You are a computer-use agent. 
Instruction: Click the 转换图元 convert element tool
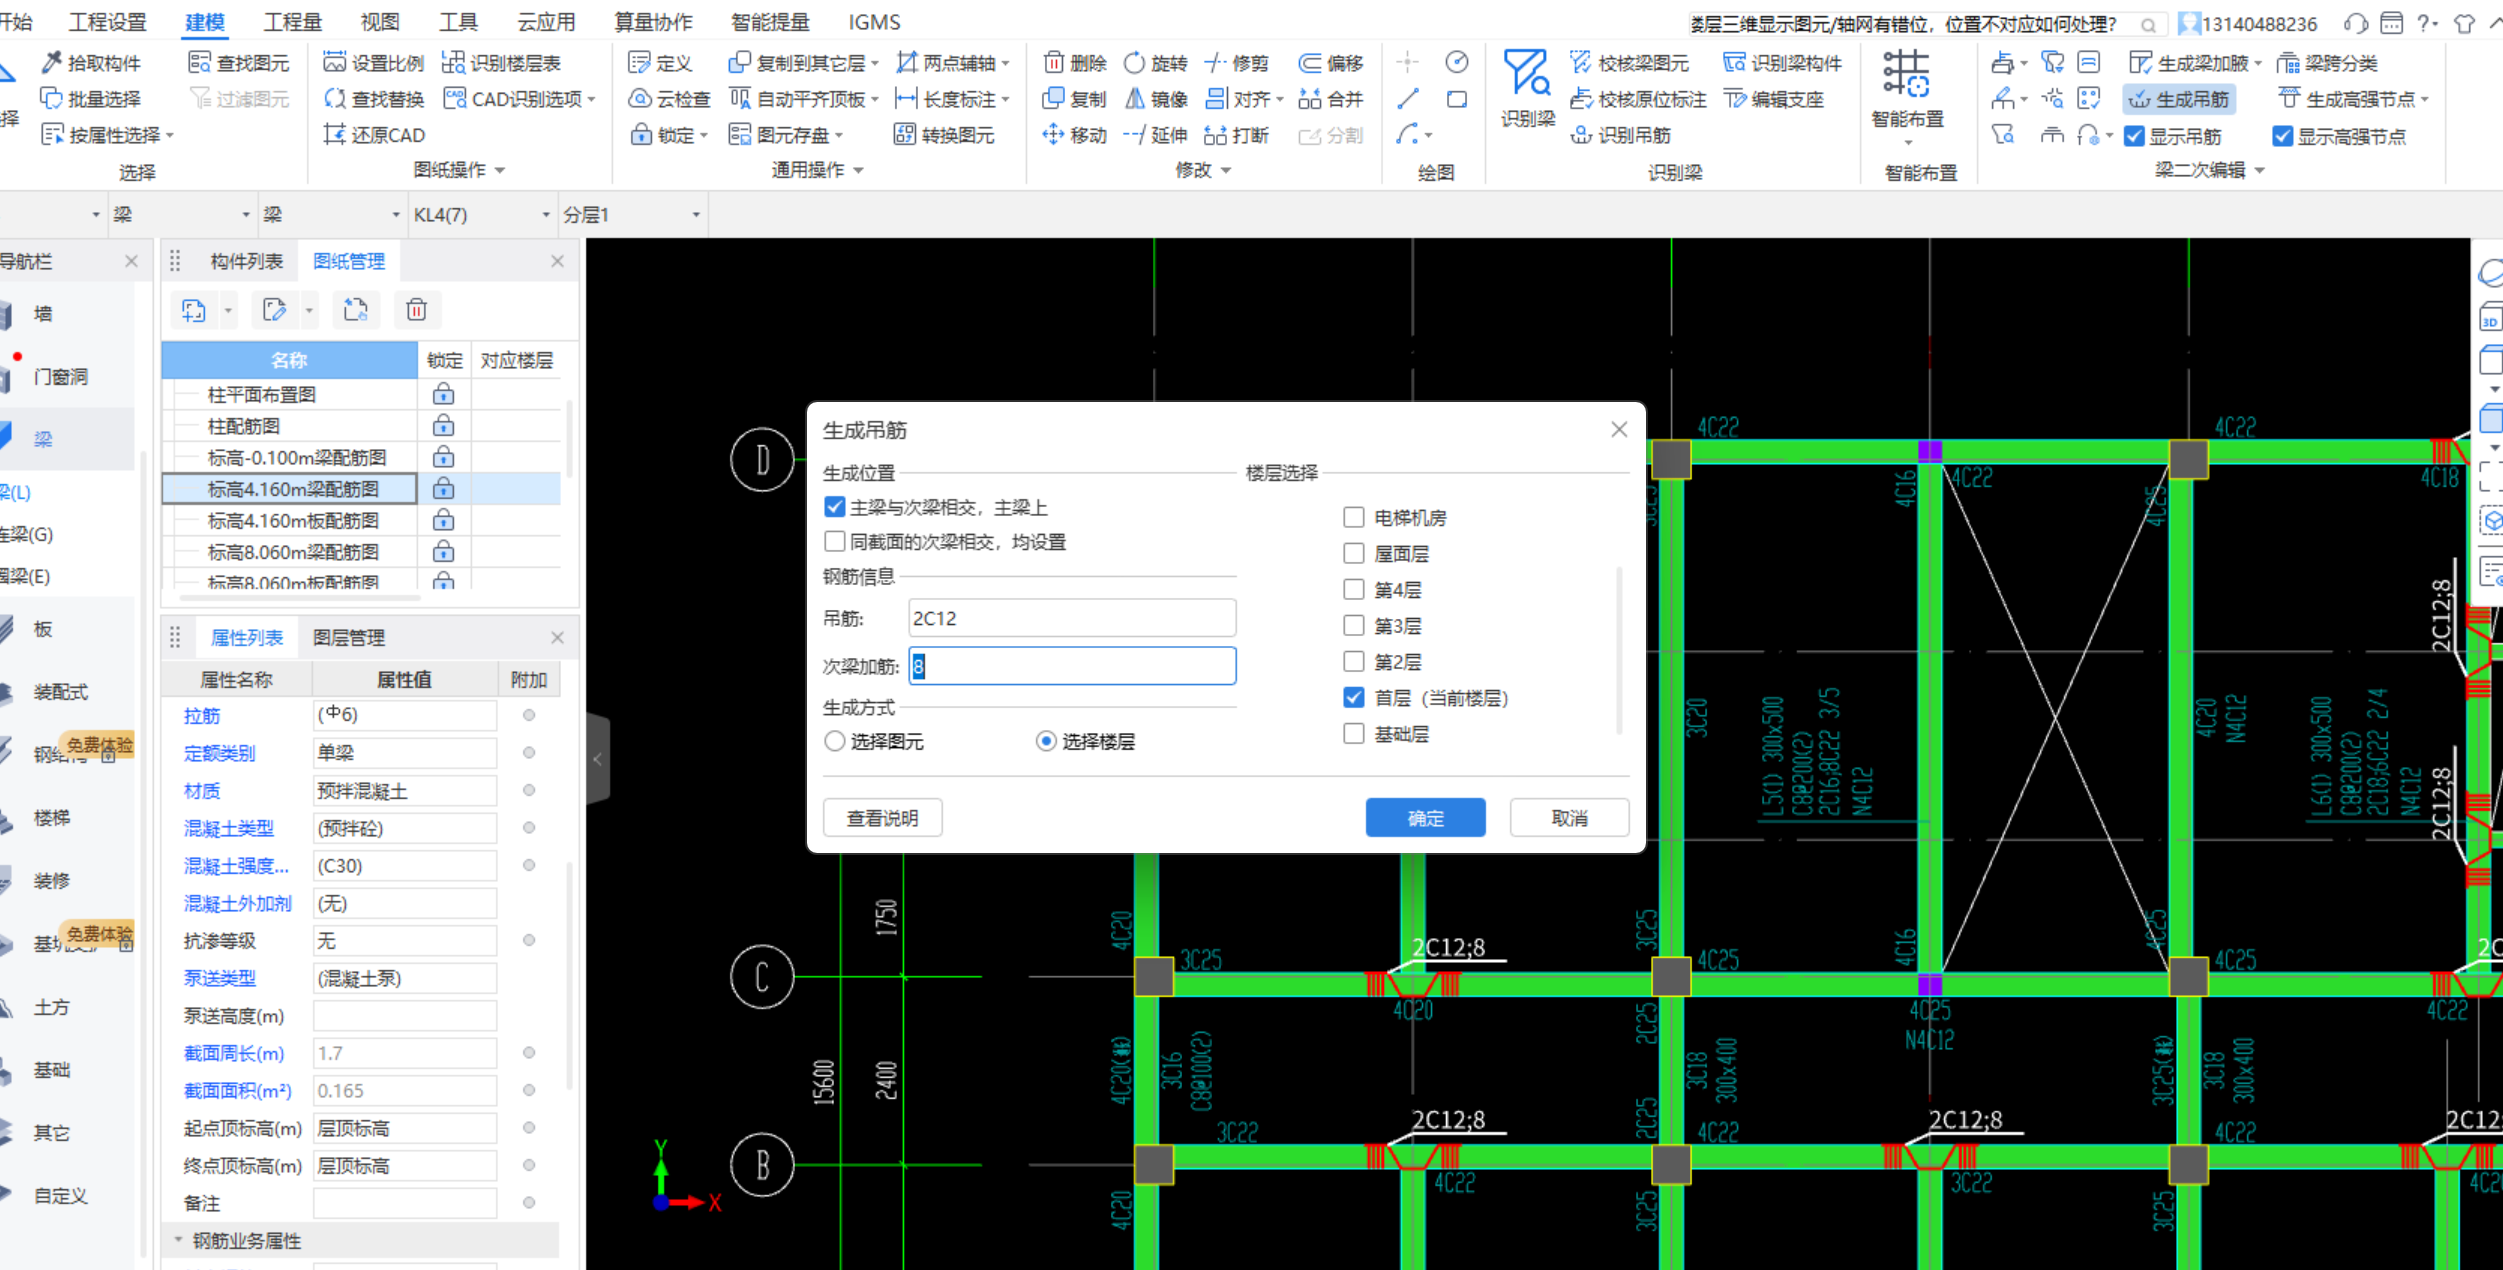click(944, 135)
